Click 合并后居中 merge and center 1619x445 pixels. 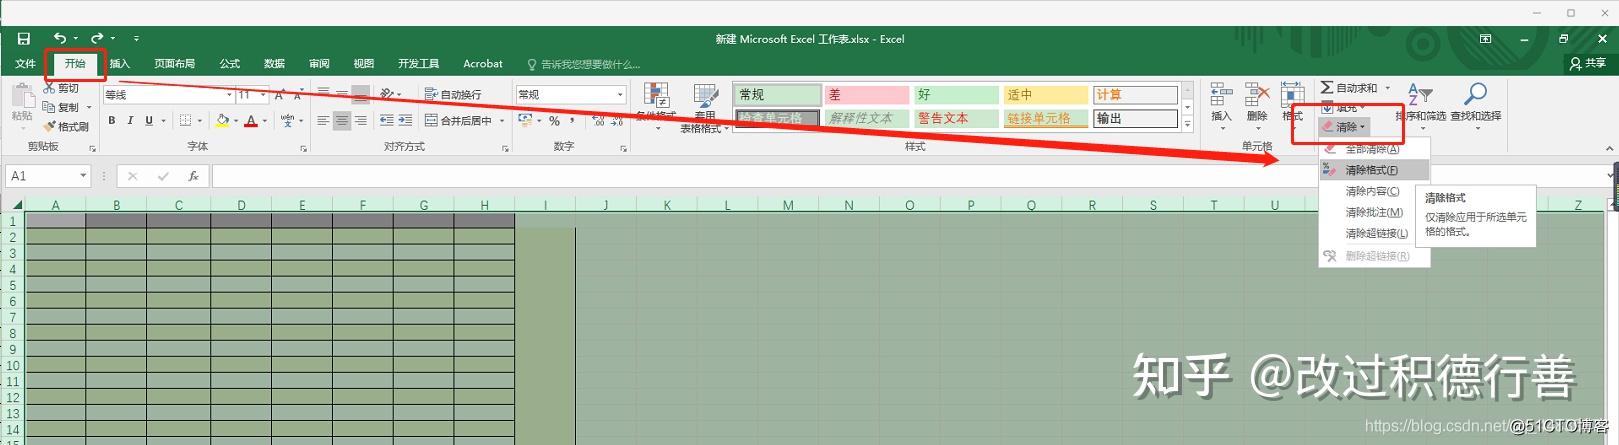coord(459,120)
